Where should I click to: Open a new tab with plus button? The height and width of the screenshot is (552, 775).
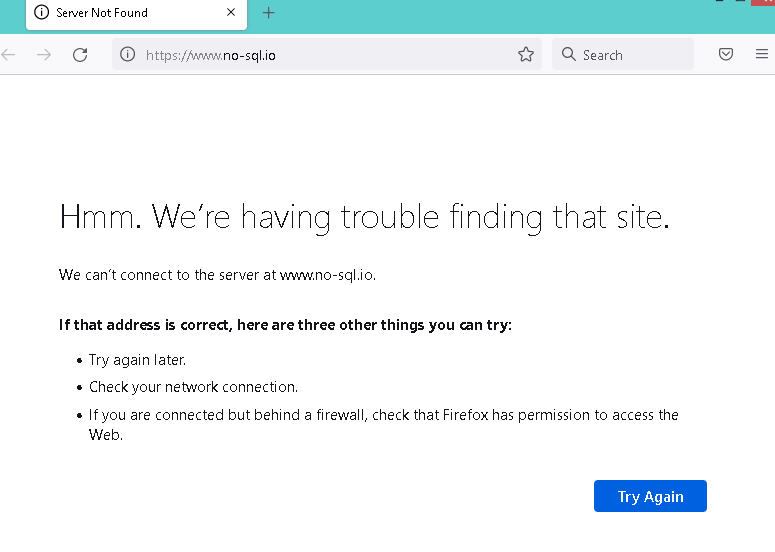pos(268,13)
